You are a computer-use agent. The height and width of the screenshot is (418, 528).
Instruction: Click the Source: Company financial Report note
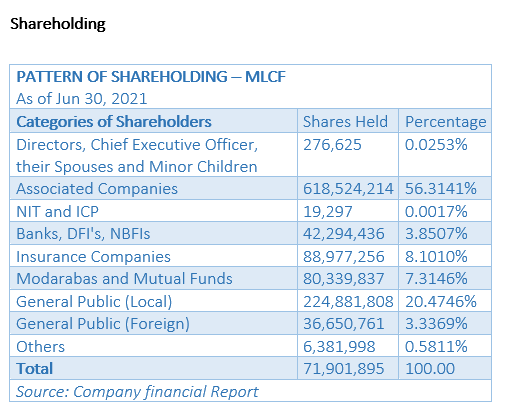pos(137,391)
